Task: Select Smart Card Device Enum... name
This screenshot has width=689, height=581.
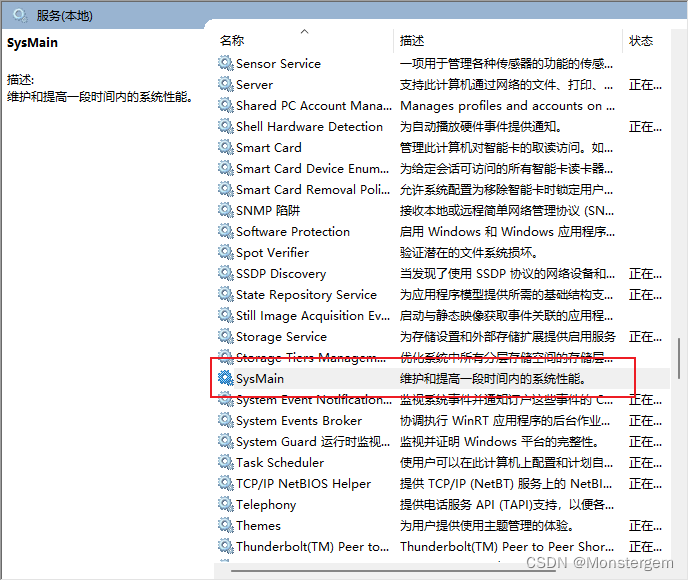Action: [312, 169]
